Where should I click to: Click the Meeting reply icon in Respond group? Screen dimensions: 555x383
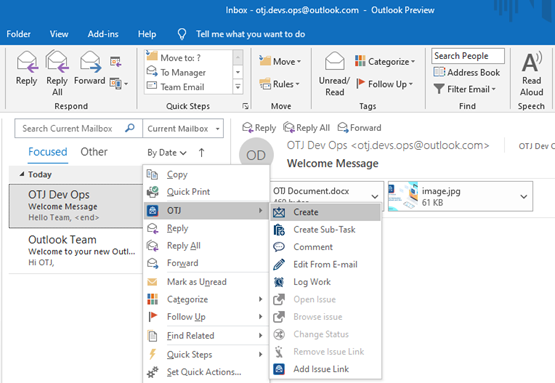[115, 62]
